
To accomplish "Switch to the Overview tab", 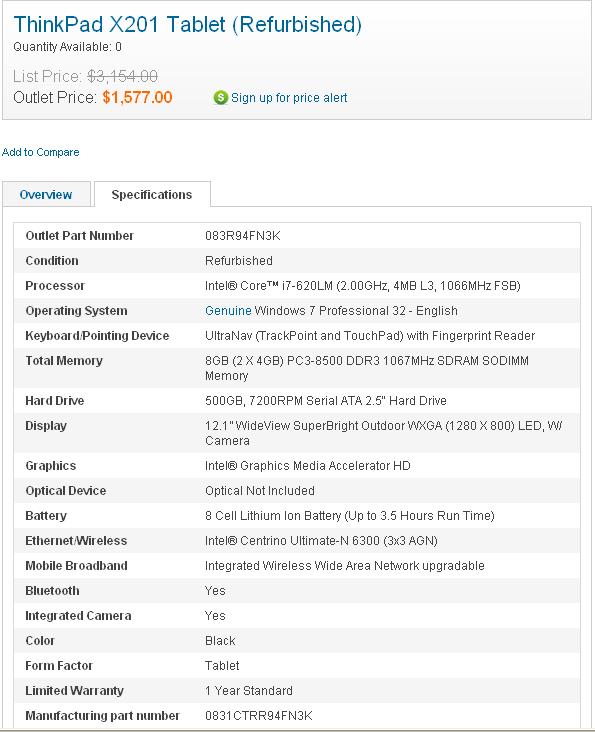I will [x=46, y=195].
